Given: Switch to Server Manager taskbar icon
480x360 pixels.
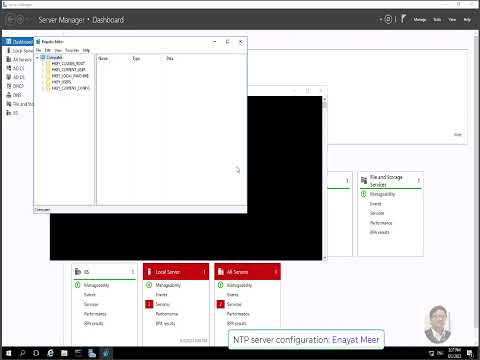Looking at the screenshot, I should coord(92,353).
